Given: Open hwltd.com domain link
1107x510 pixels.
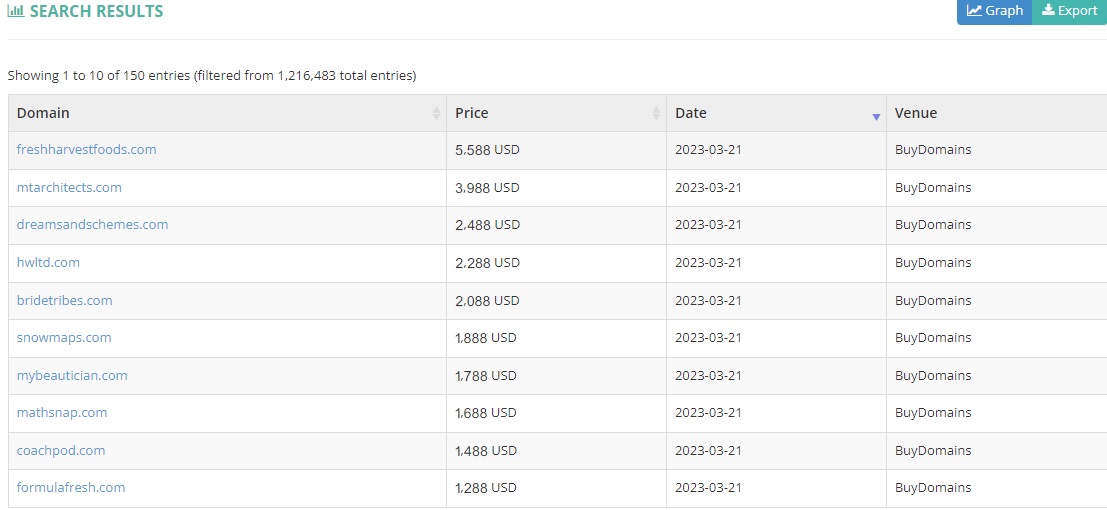Looking at the screenshot, I should tap(48, 262).
